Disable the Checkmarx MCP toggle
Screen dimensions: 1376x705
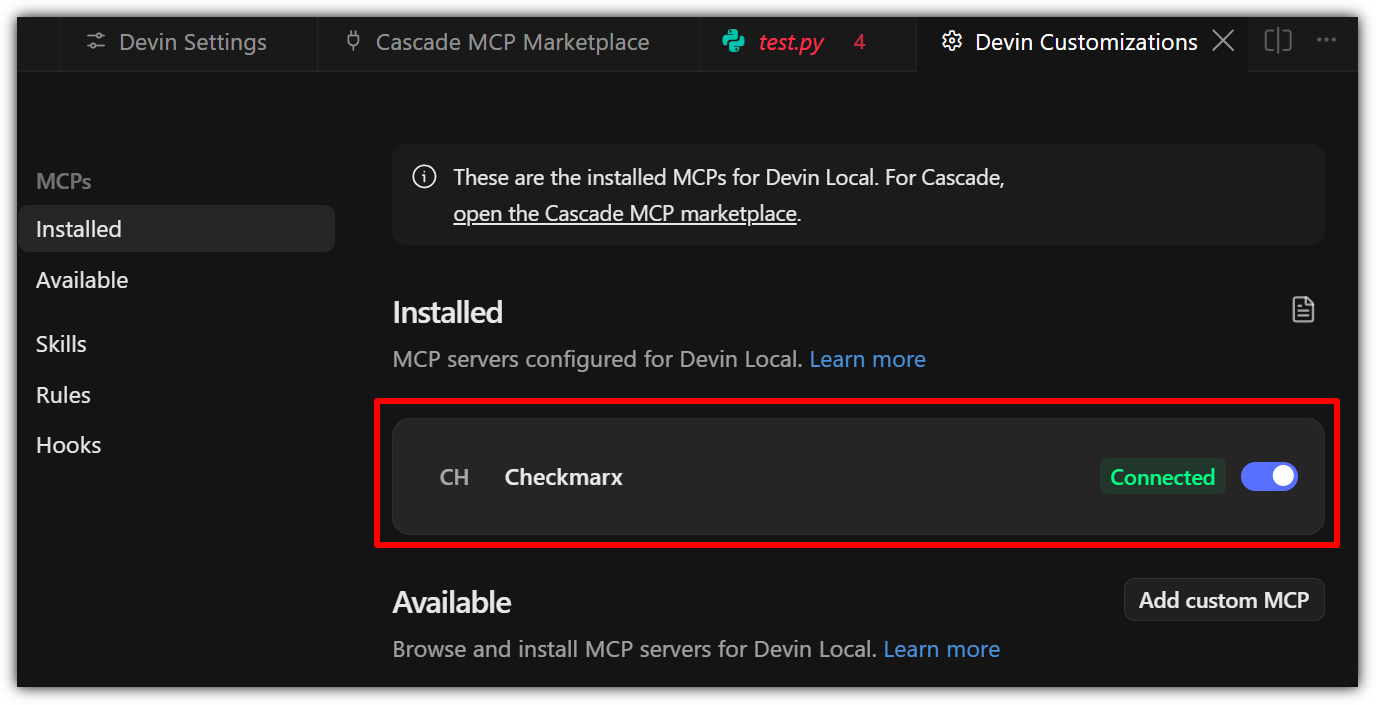(1269, 477)
